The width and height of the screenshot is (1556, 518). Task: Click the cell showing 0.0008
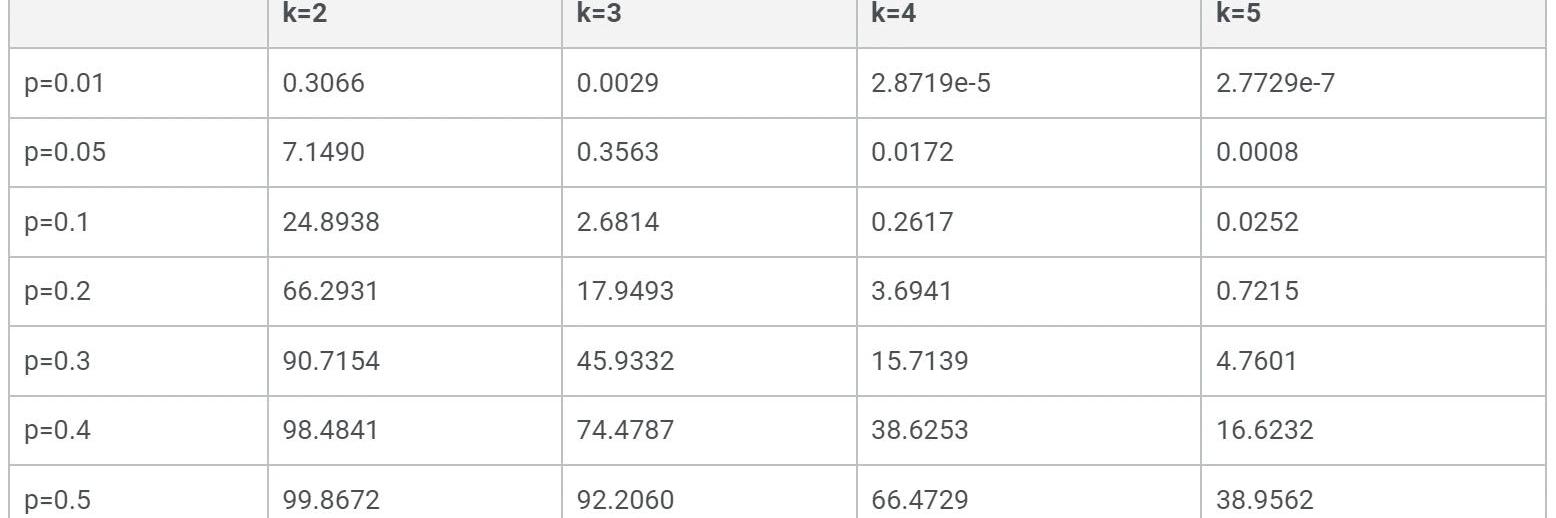1373,151
